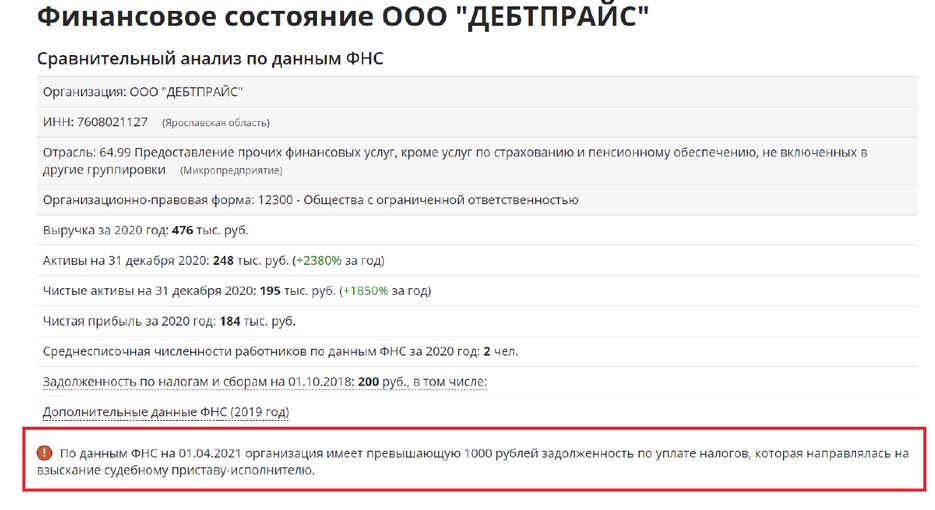Click the warning text about debt exceeding 1000 rubles

[473, 462]
